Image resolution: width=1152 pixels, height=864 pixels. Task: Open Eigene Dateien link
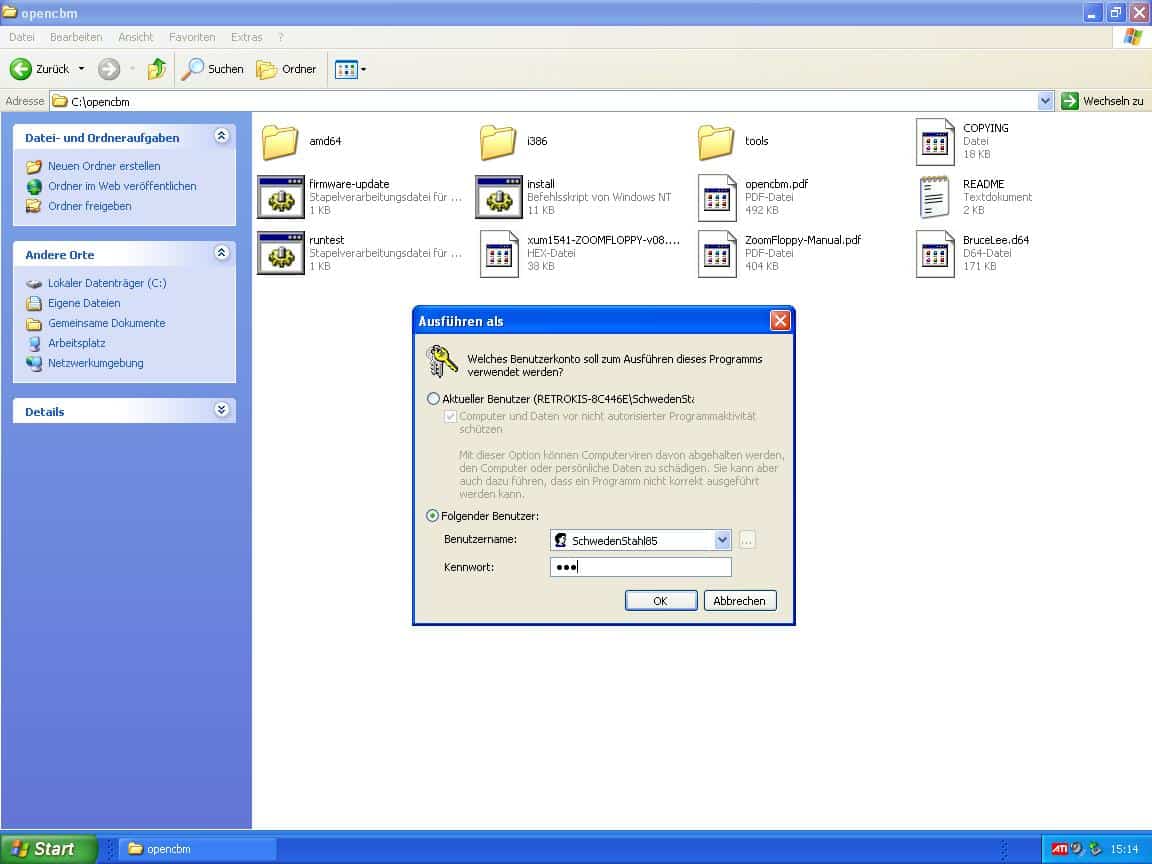coord(84,303)
